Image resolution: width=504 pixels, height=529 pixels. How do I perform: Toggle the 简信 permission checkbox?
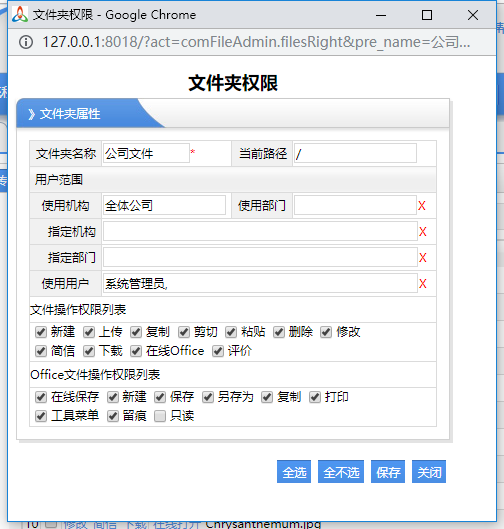[x=41, y=351]
